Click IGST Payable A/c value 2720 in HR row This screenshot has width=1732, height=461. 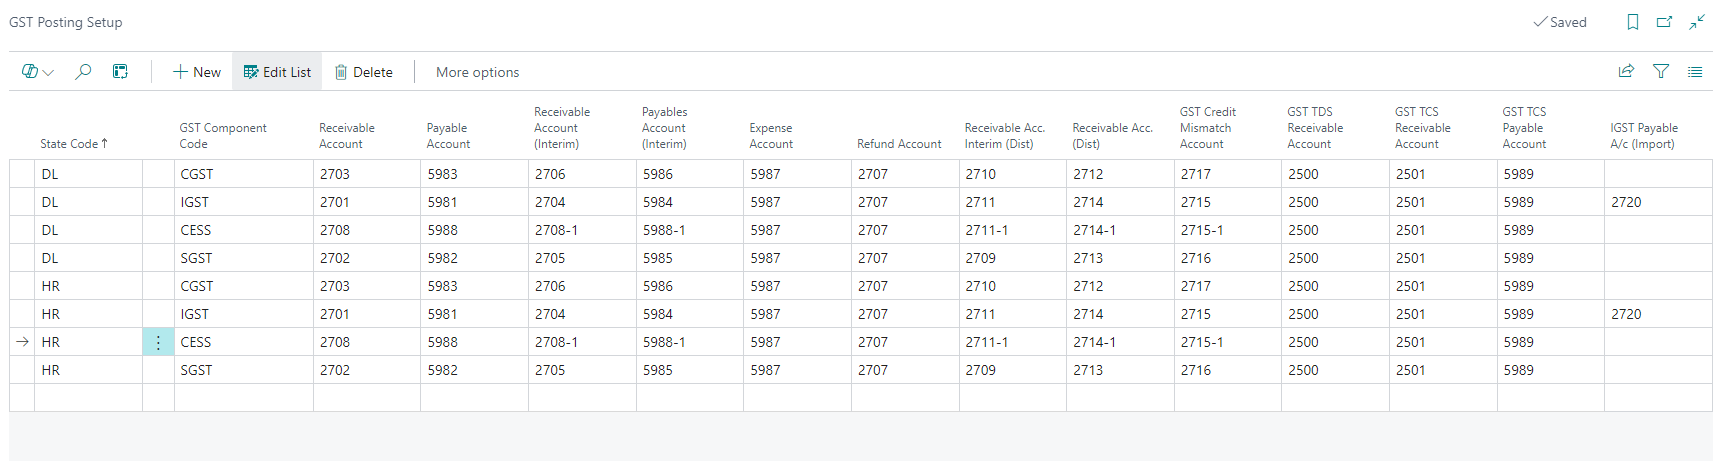pos(1626,314)
